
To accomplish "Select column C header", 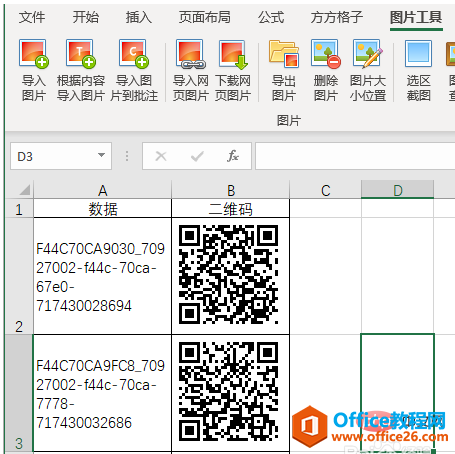I will (325, 190).
